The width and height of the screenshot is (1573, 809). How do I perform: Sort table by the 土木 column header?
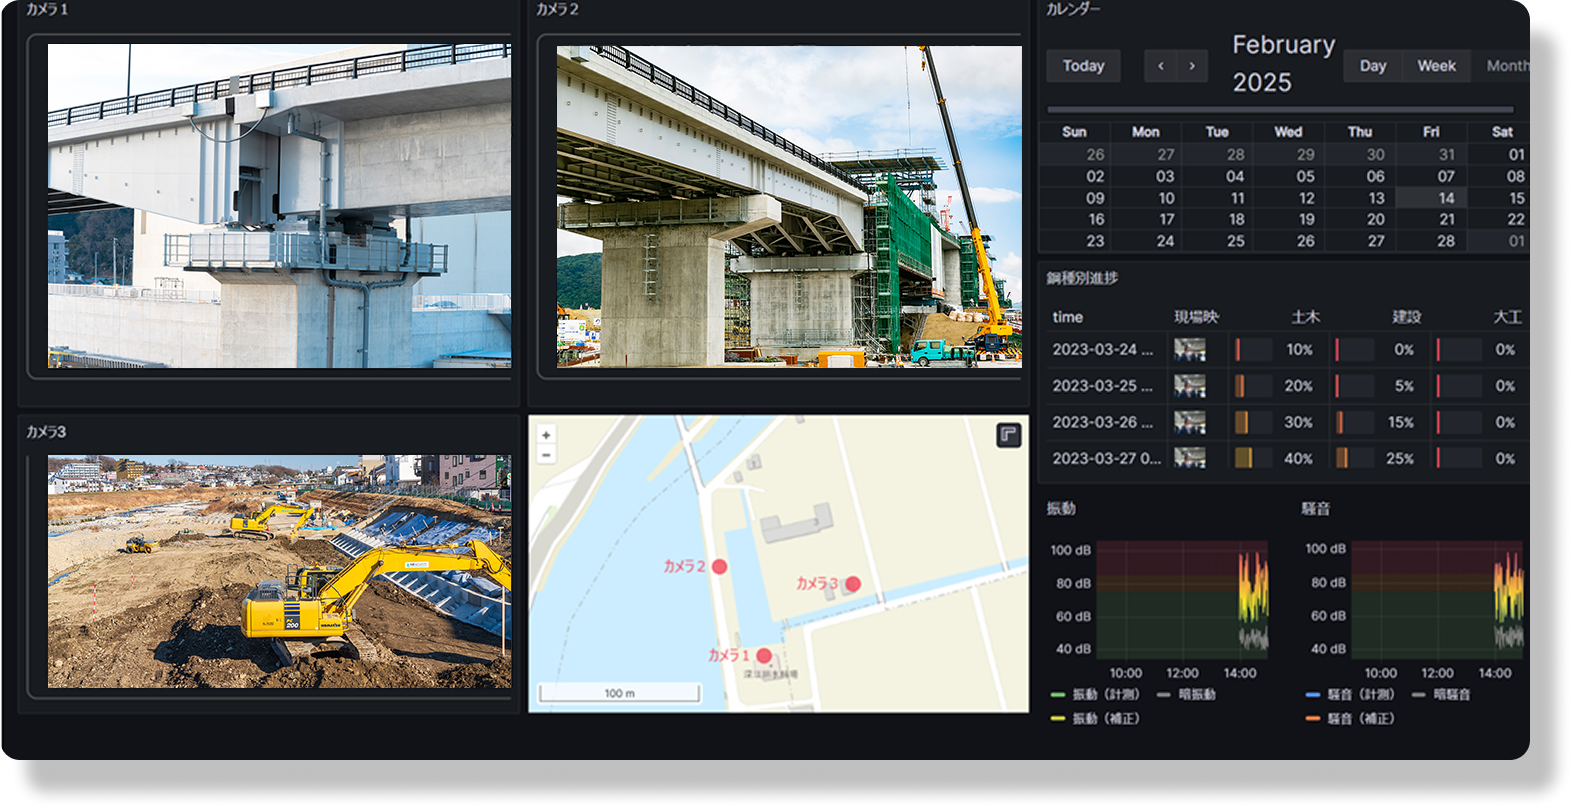tap(1305, 317)
